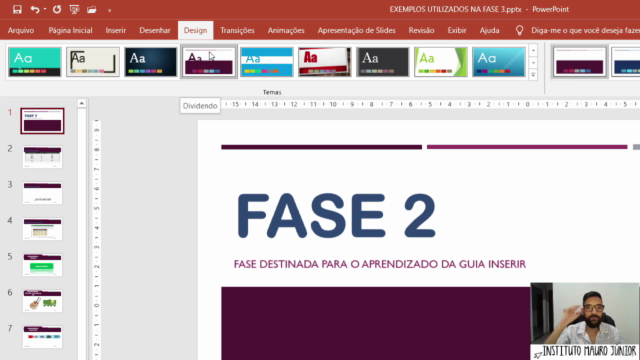
Task: Open the Animações tab
Action: 286,30
